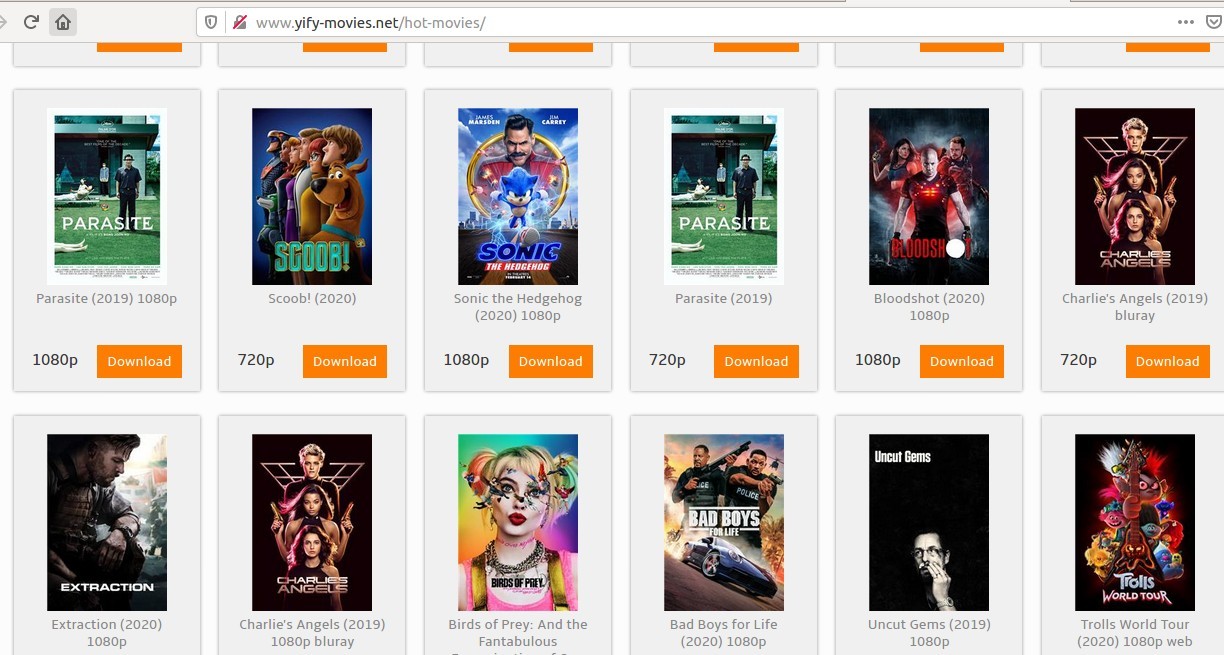Open the Charlie's Angels poster beside the Extraction card
This screenshot has height=655, width=1224.
(312, 522)
